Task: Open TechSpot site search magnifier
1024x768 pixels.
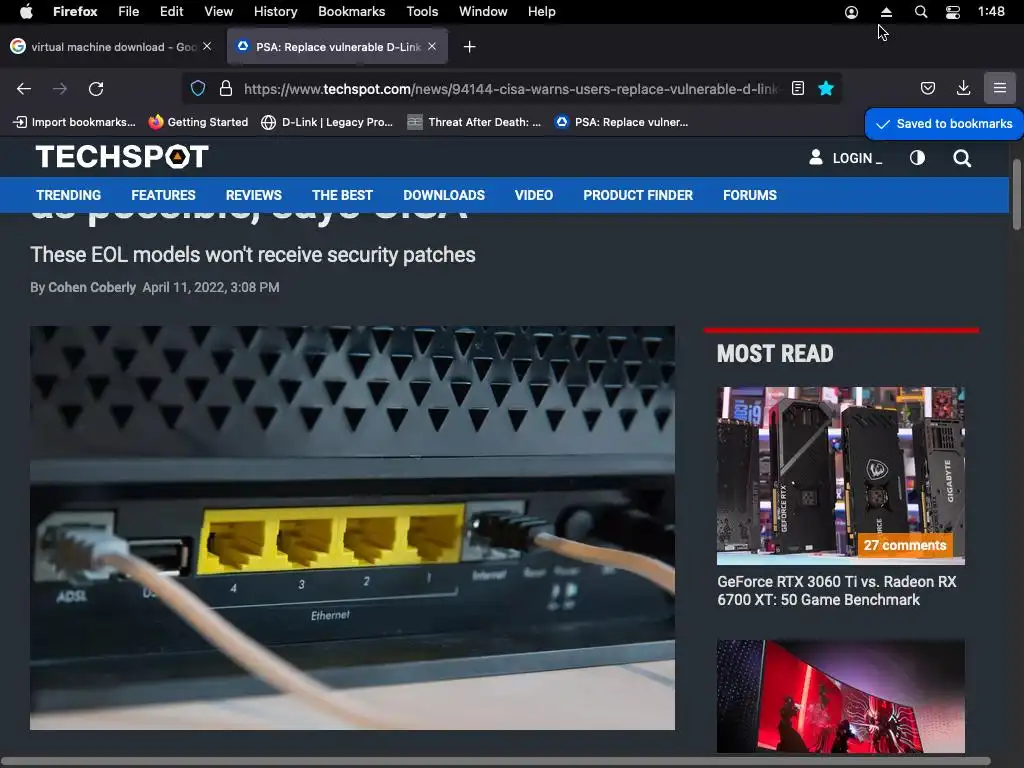Action: pos(961,158)
